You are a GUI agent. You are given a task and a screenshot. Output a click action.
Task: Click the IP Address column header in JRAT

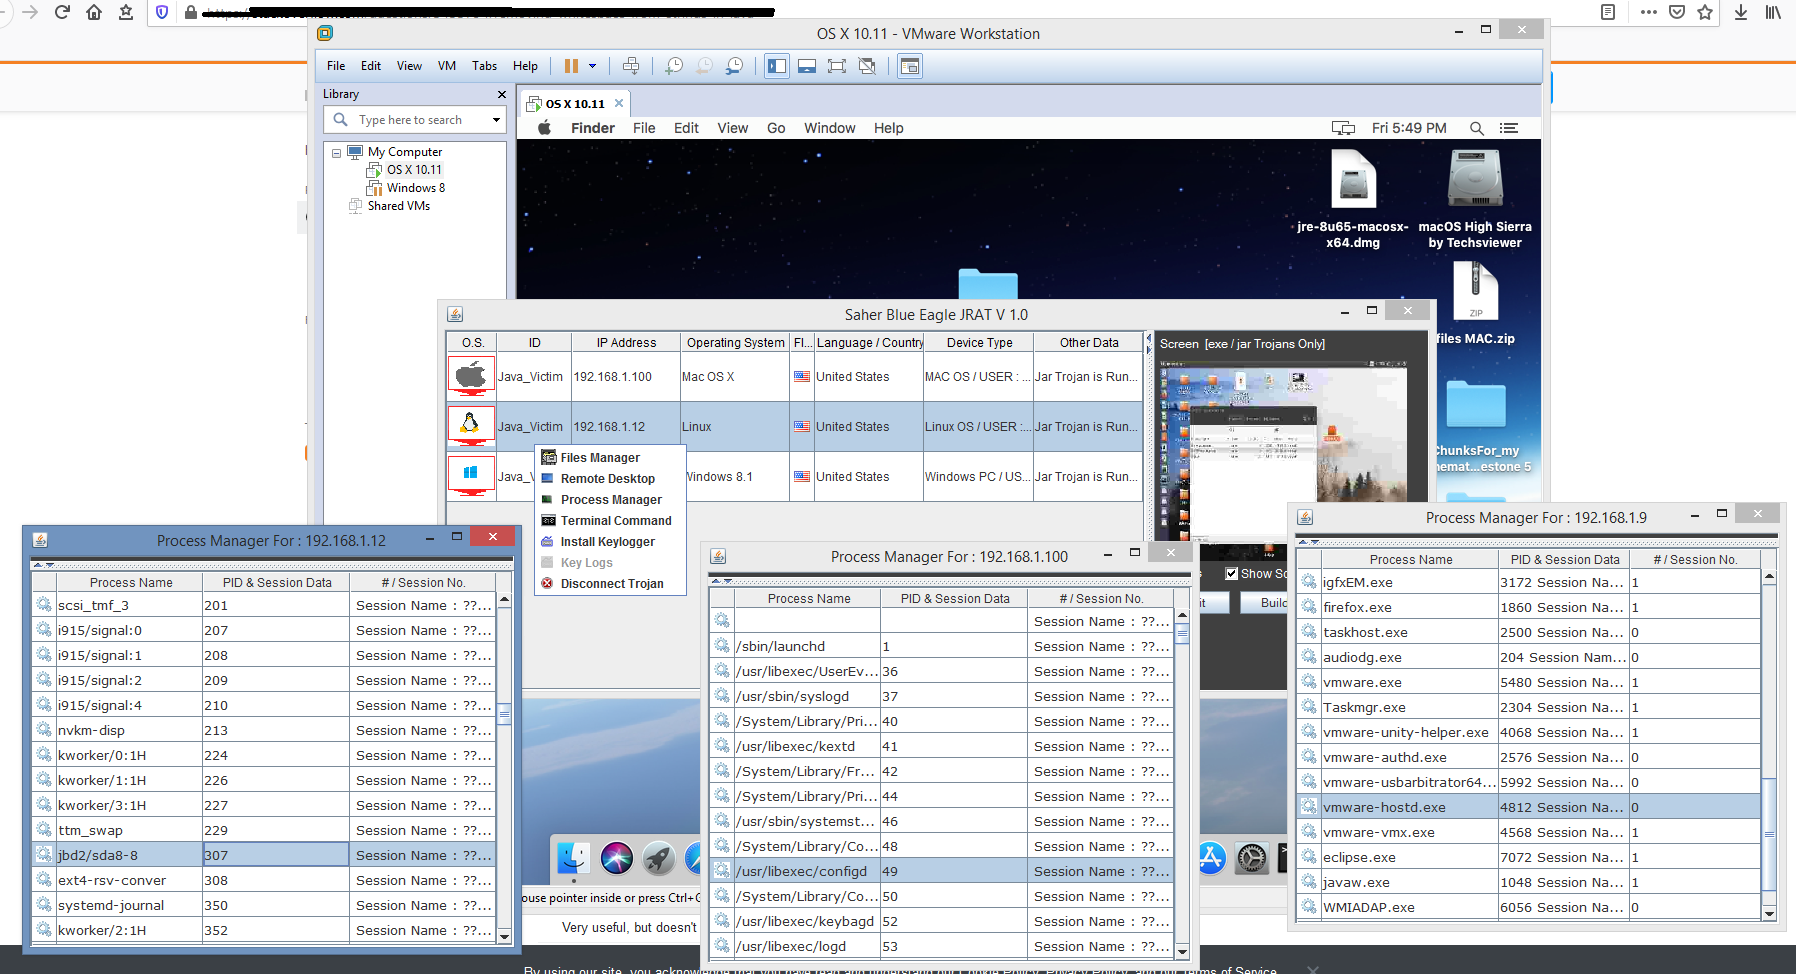coord(626,343)
